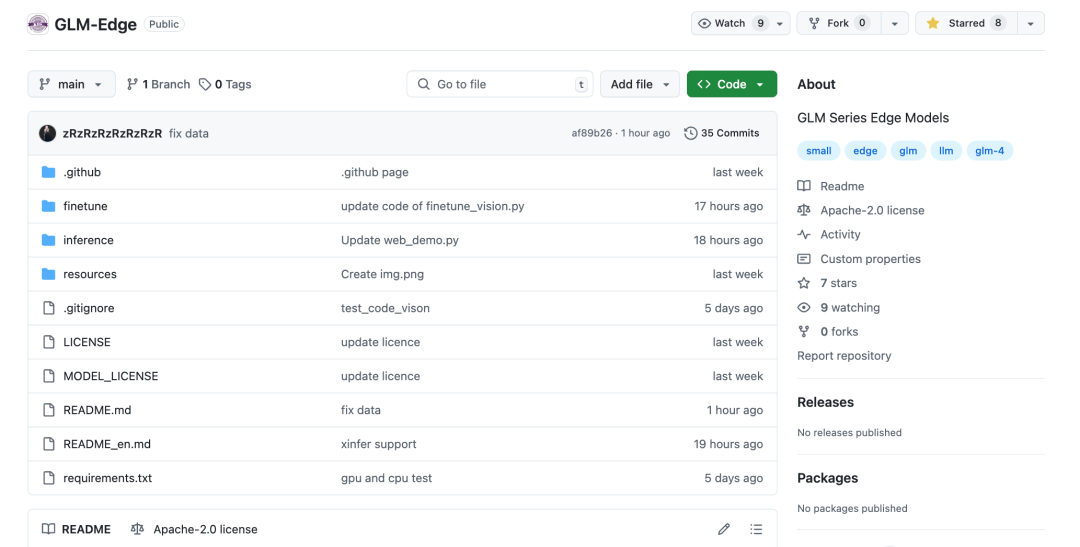This screenshot has width=1080, height=547.
Task: Click the GLM-Edge repository avatar icon
Action: (x=38, y=24)
